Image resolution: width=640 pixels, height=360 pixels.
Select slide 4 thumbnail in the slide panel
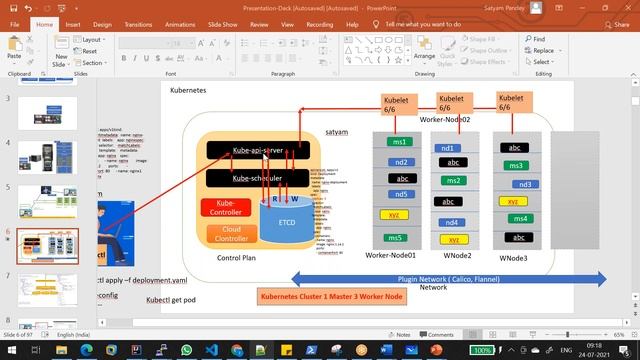point(47,158)
